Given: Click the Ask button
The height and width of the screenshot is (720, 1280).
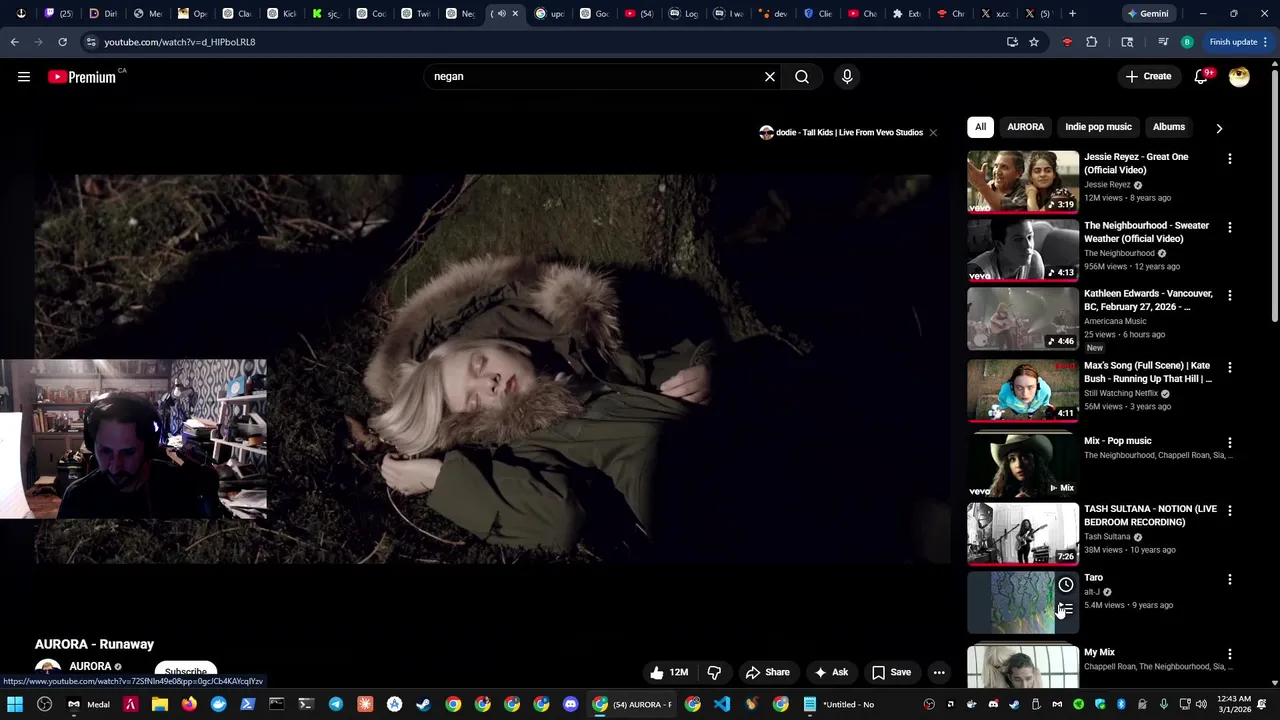Looking at the screenshot, I should coord(831,673).
